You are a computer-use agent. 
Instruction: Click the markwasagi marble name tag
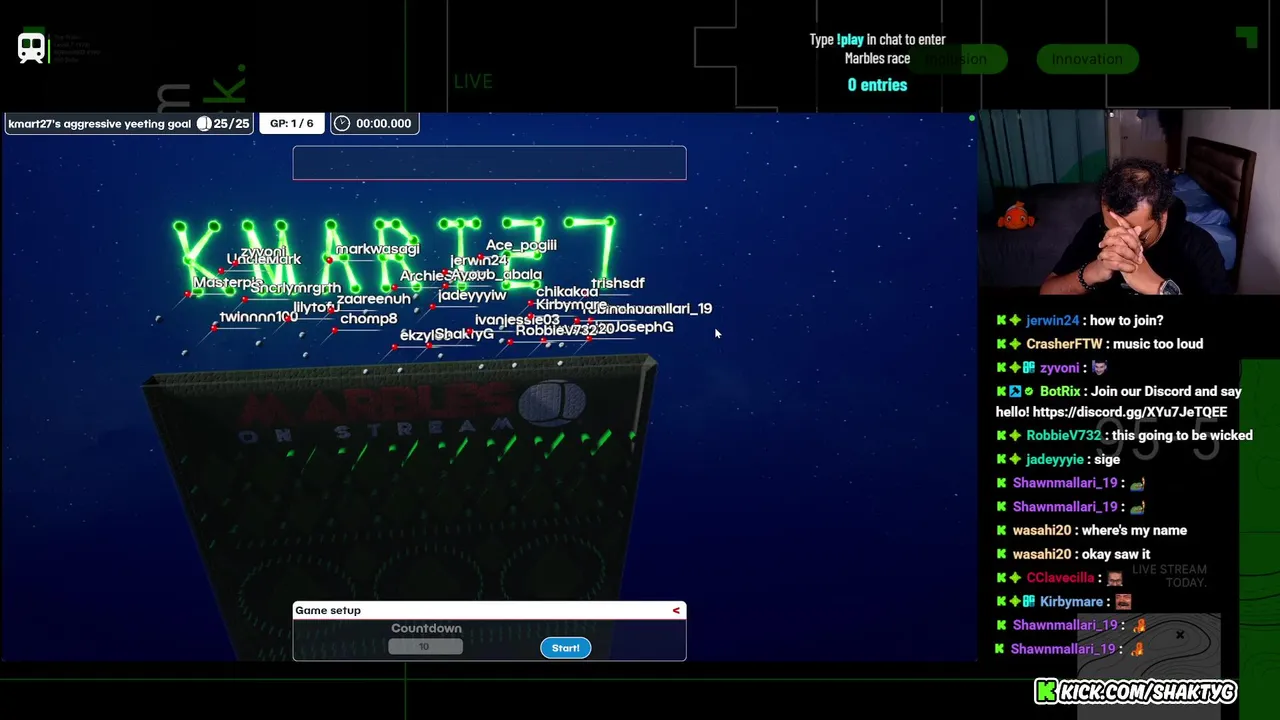[378, 249]
